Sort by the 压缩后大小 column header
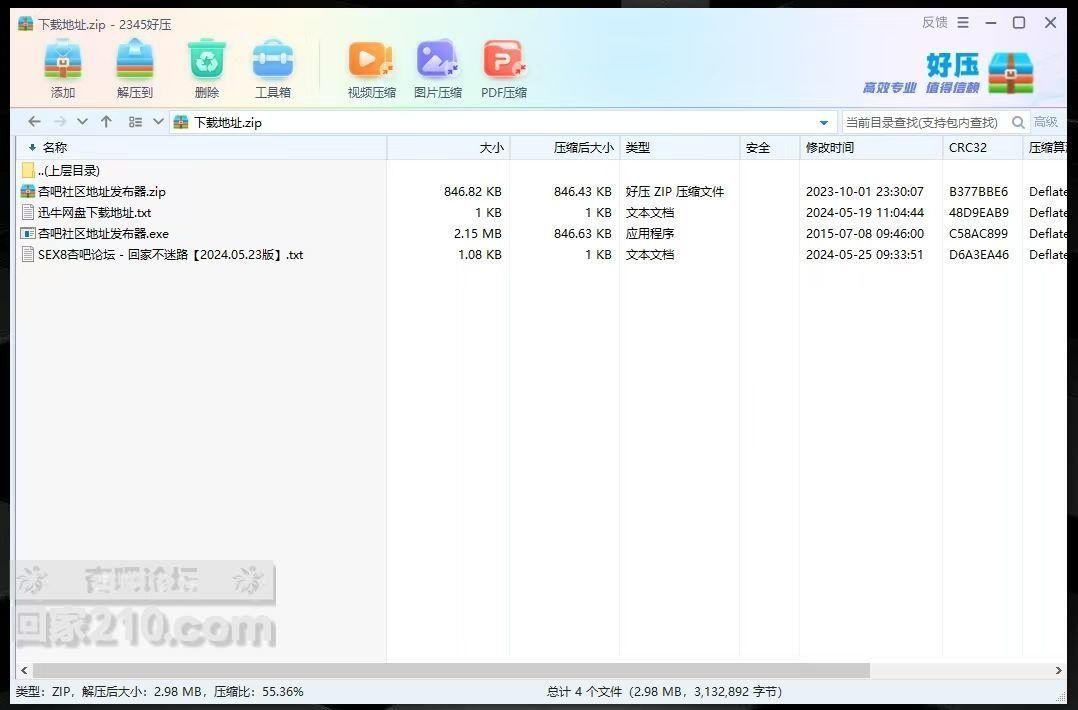 [x=564, y=148]
